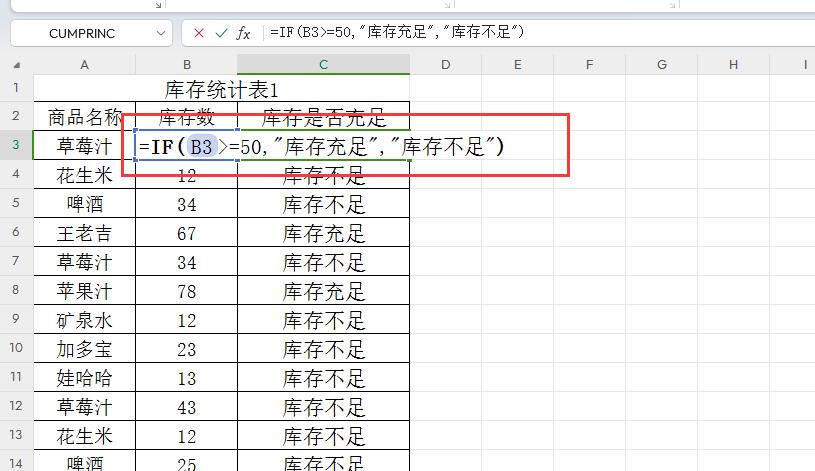The image size is (815, 471).
Task: Select row 12 header
Action: click(x=16, y=405)
